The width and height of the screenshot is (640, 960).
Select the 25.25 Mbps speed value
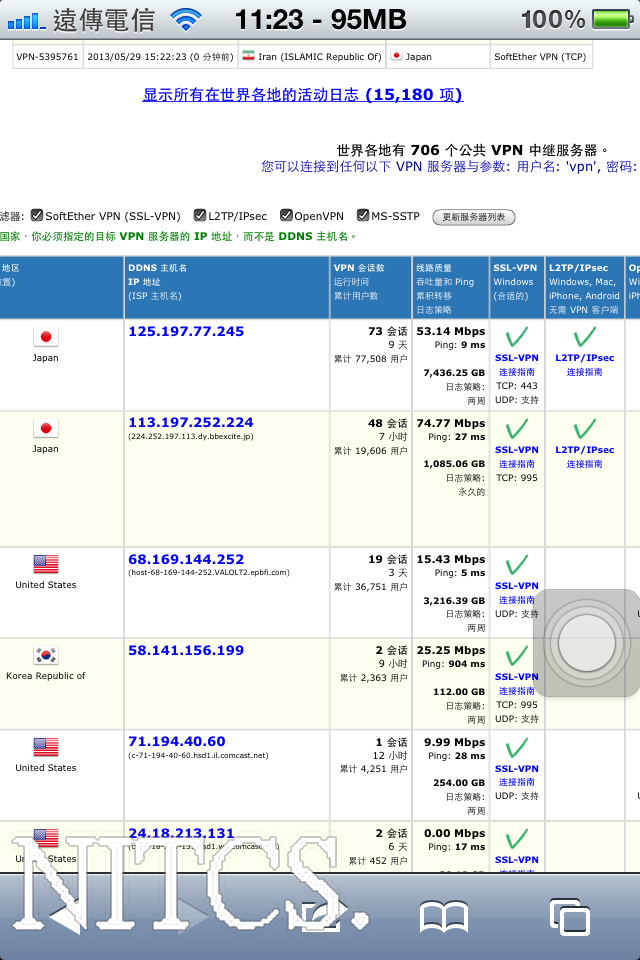click(x=451, y=650)
